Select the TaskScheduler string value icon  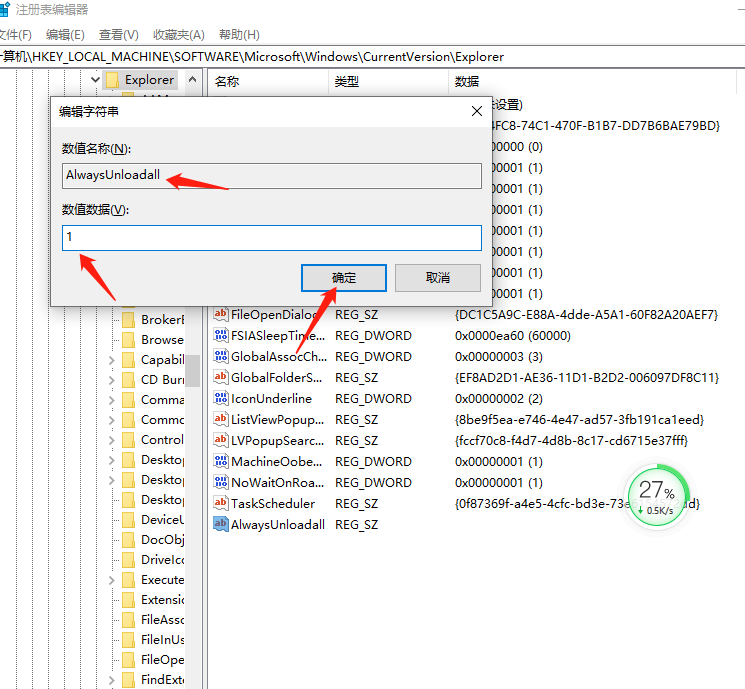click(220, 504)
